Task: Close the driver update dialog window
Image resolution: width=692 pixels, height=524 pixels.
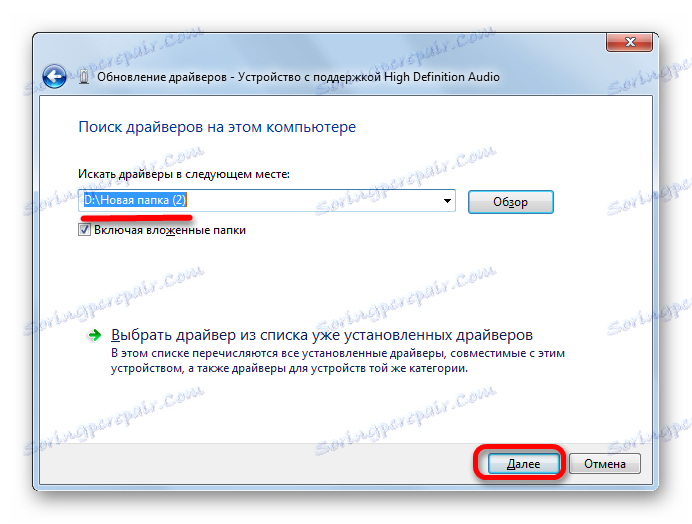Action: pyautogui.click(x=630, y=42)
